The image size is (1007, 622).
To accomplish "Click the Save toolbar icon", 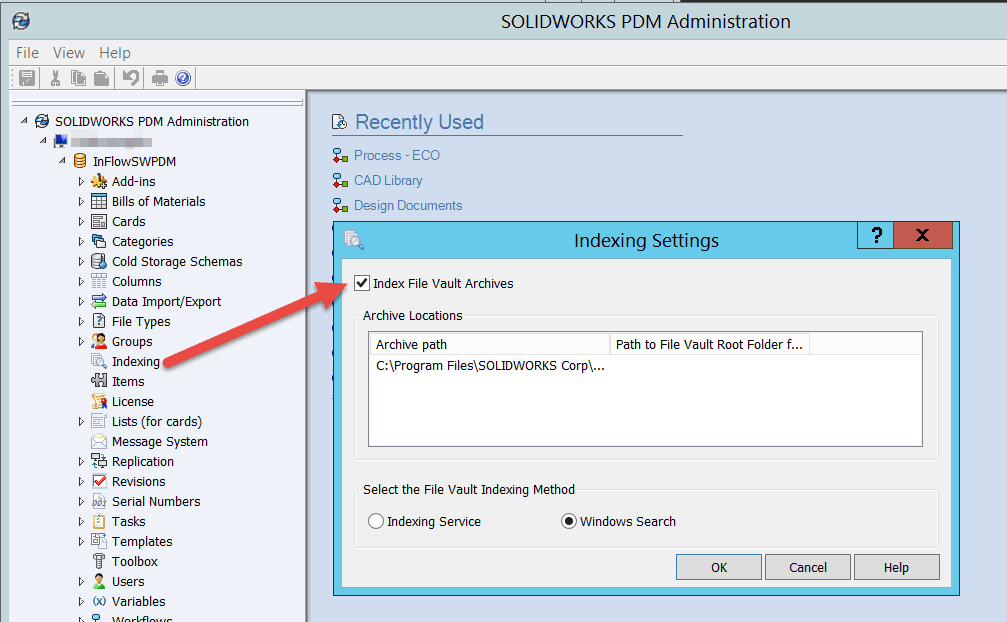I will [x=27, y=78].
